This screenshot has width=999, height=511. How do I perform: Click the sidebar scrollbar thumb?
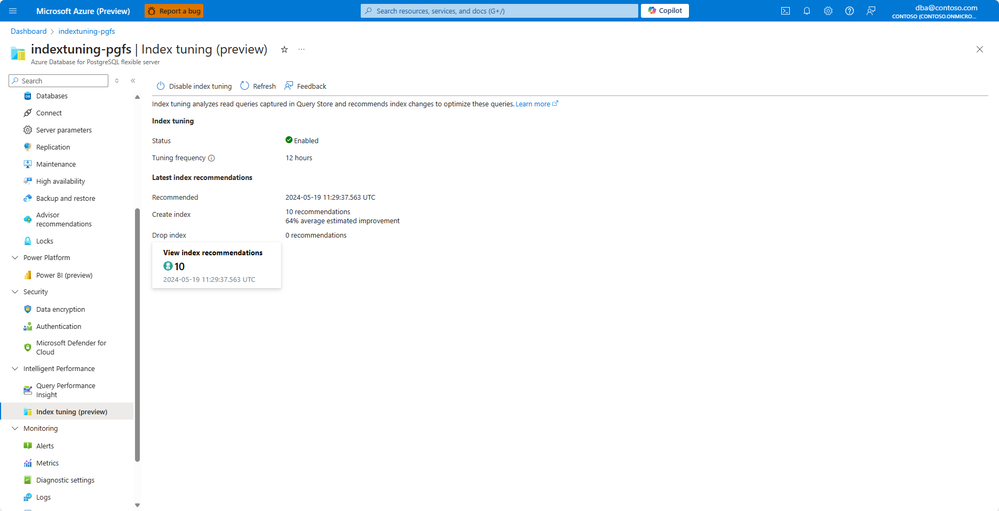pyautogui.click(x=137, y=335)
